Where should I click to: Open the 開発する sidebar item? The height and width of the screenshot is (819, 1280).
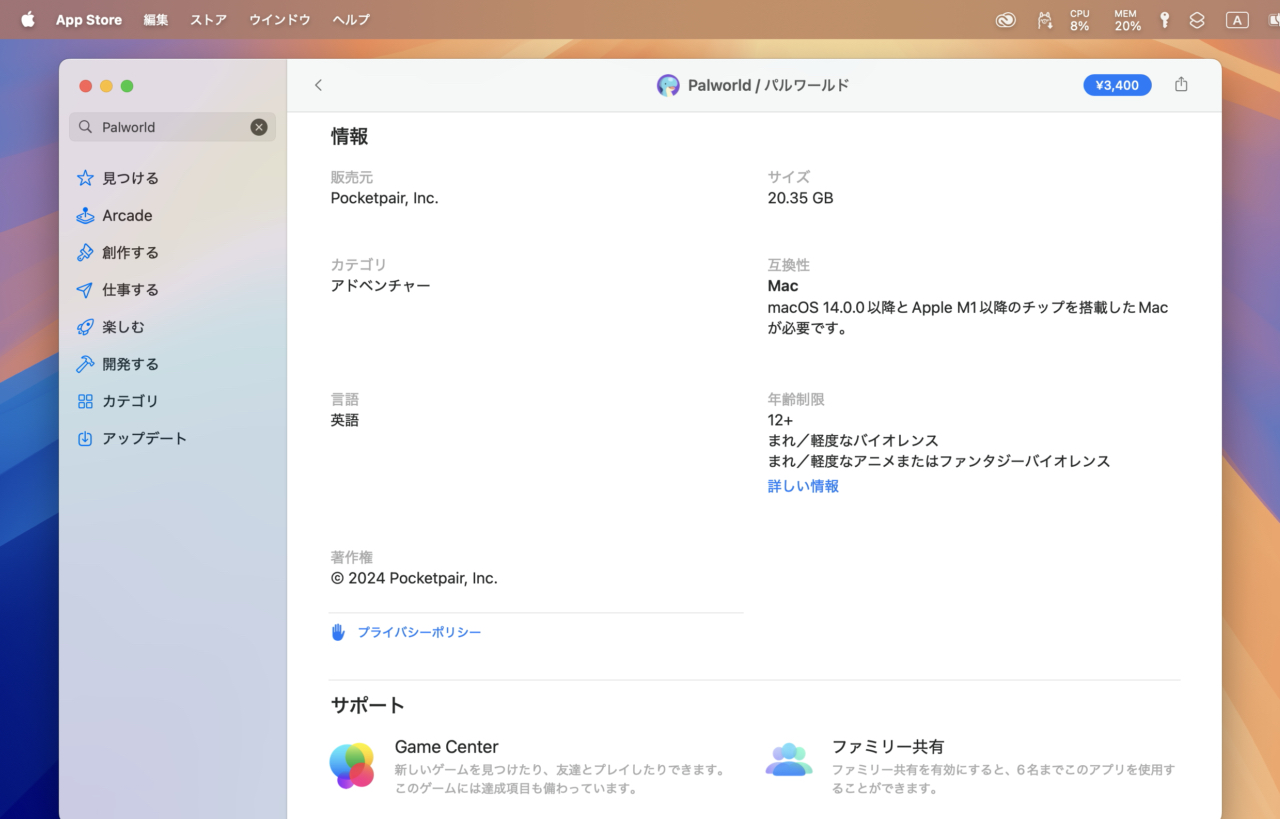click(130, 364)
